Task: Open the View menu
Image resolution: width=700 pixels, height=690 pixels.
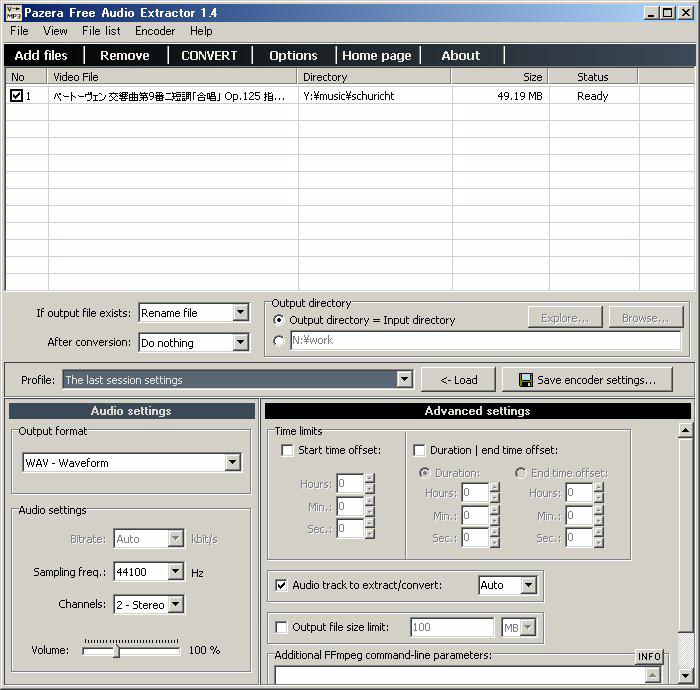Action: 55,31
